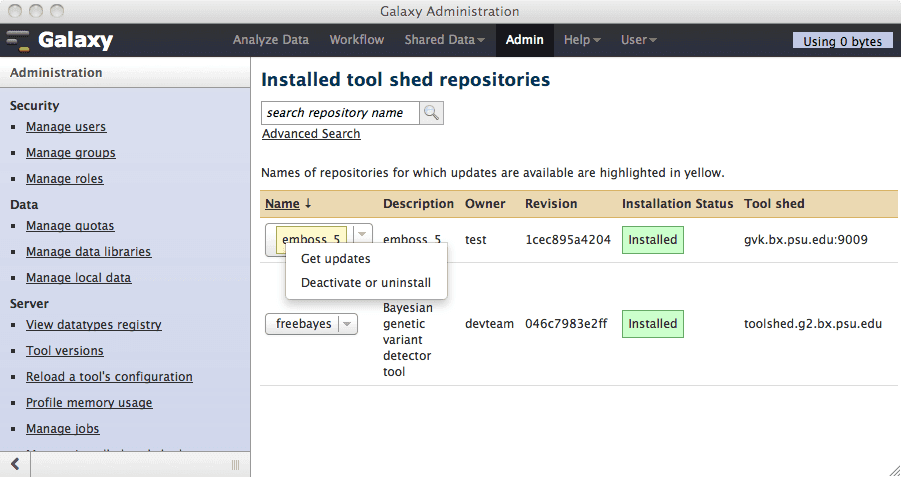
Task: Go to the Workflow tab
Action: (x=356, y=40)
